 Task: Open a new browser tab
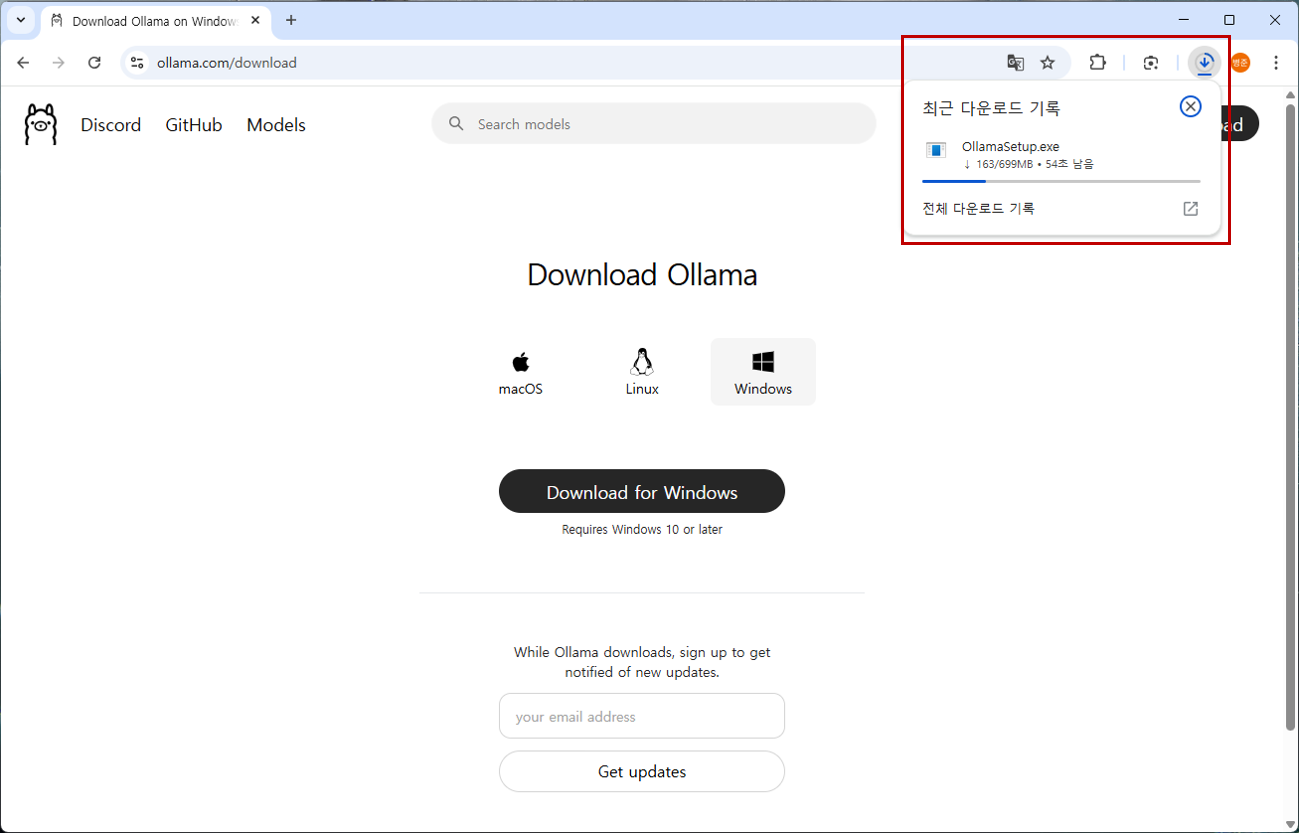[x=291, y=20]
